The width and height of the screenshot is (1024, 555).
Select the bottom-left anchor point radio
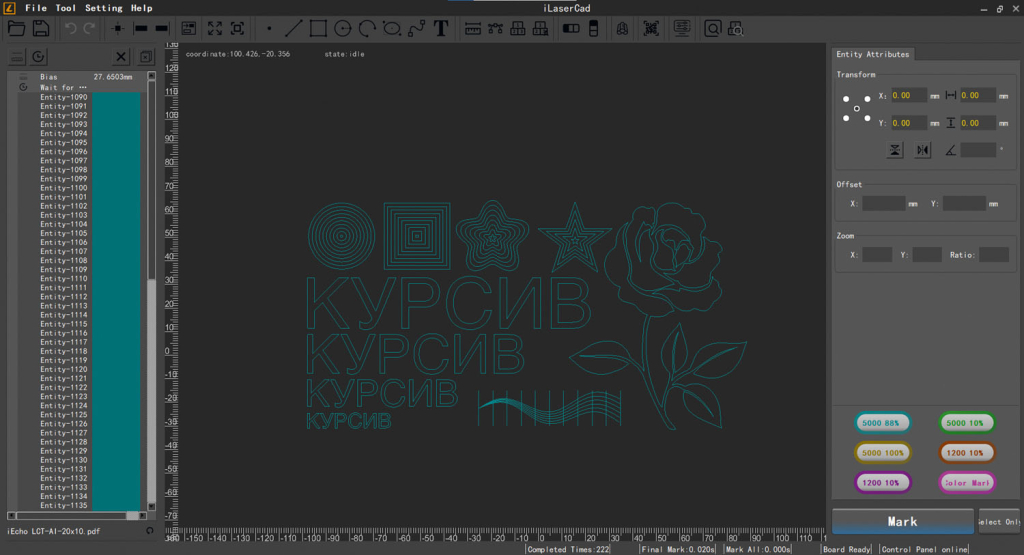point(846,118)
